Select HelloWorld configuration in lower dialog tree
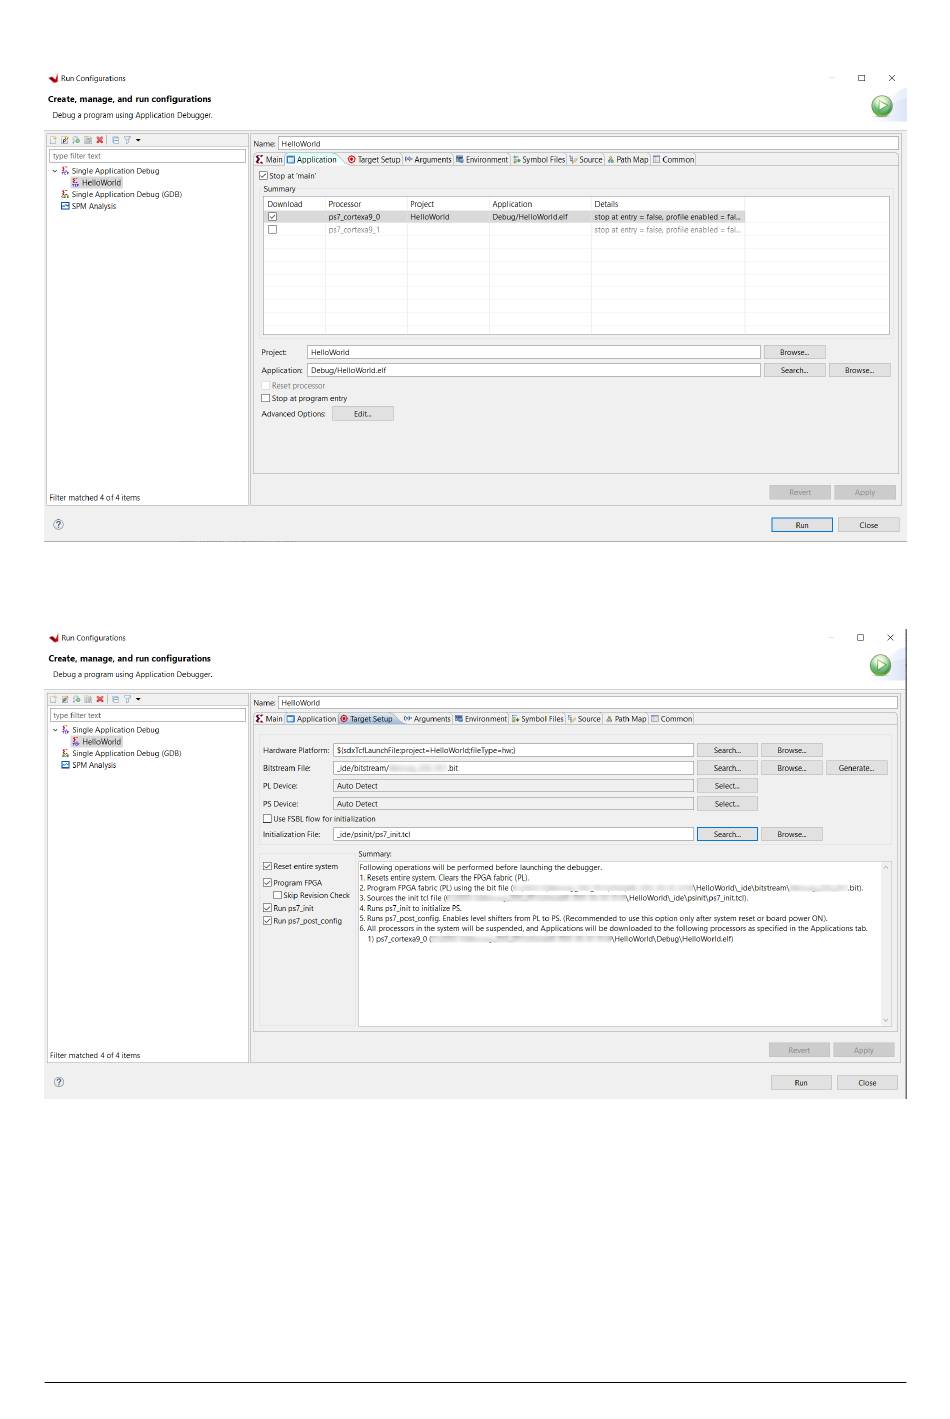This screenshot has height=1419, width=950. pyautogui.click(x=101, y=741)
